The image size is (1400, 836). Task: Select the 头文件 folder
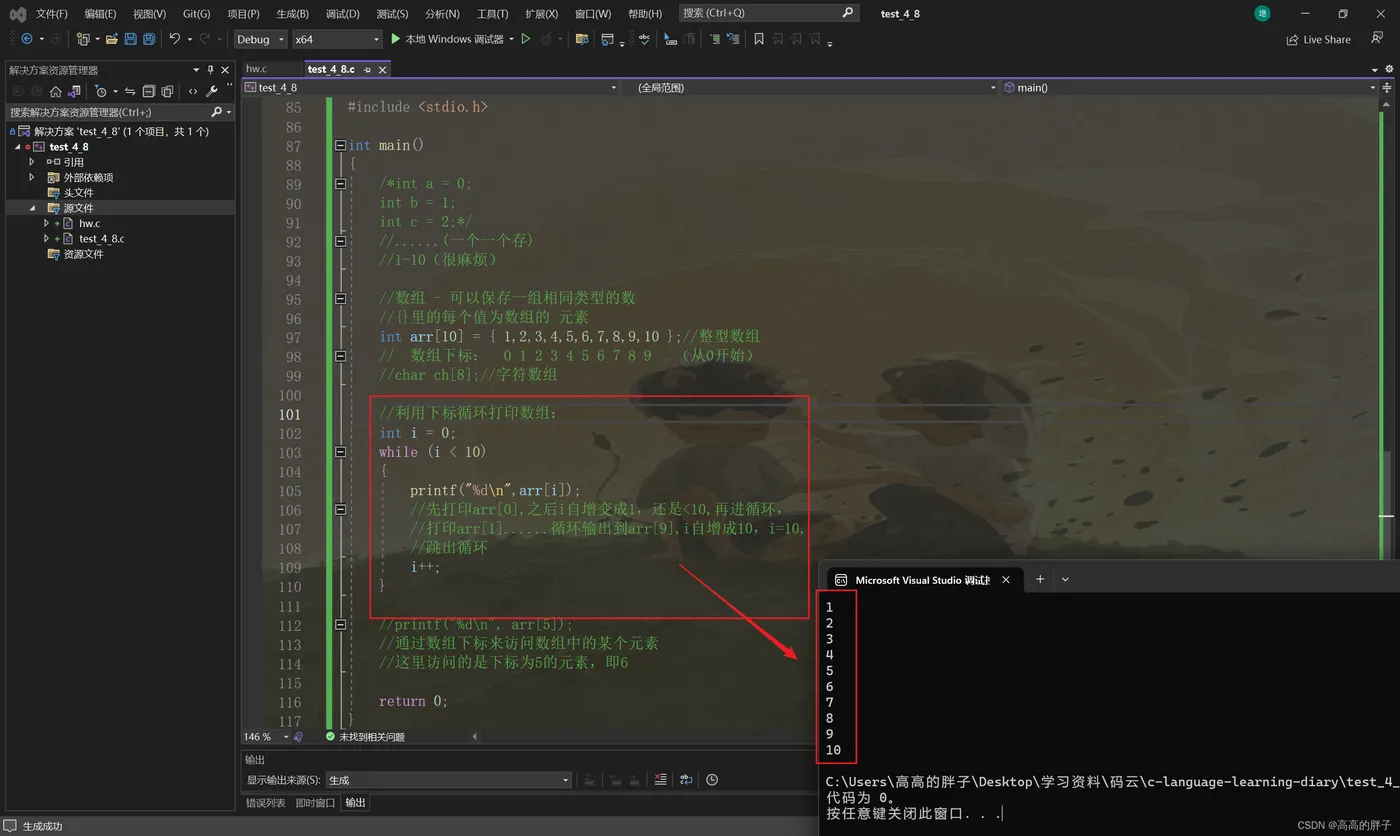78,193
